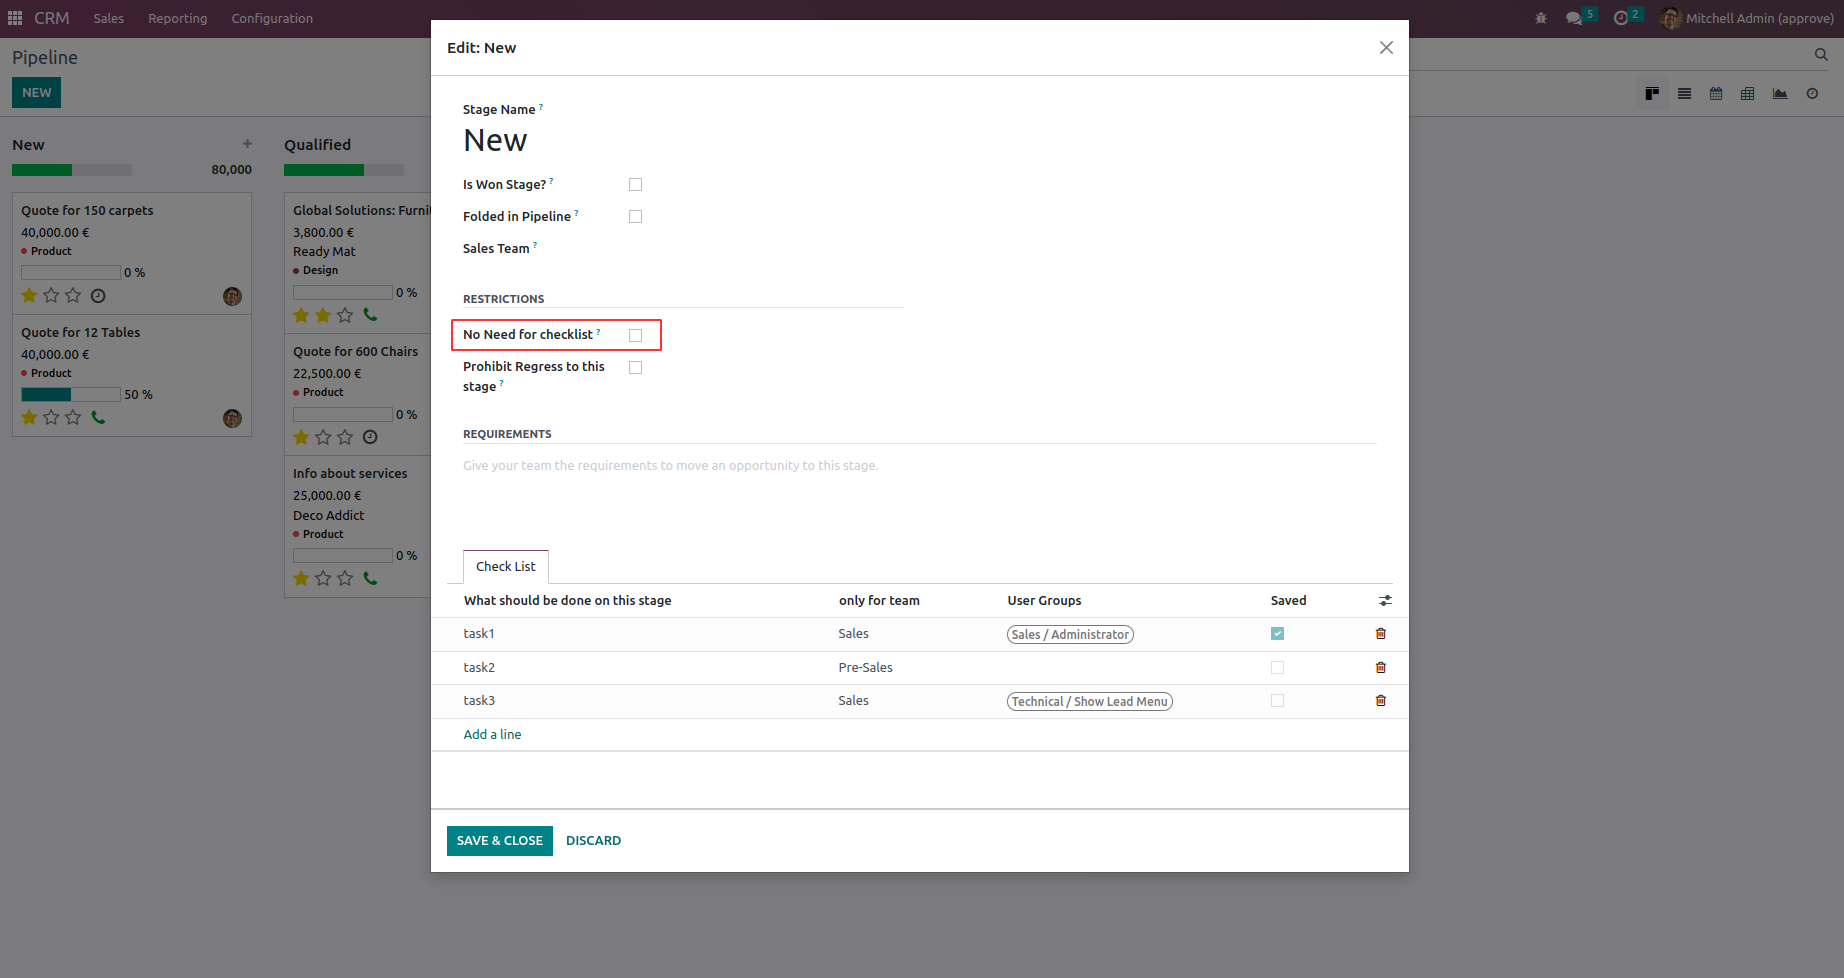Expand the Mitchell Admin user menu
The width and height of the screenshot is (1844, 978).
tap(1747, 18)
